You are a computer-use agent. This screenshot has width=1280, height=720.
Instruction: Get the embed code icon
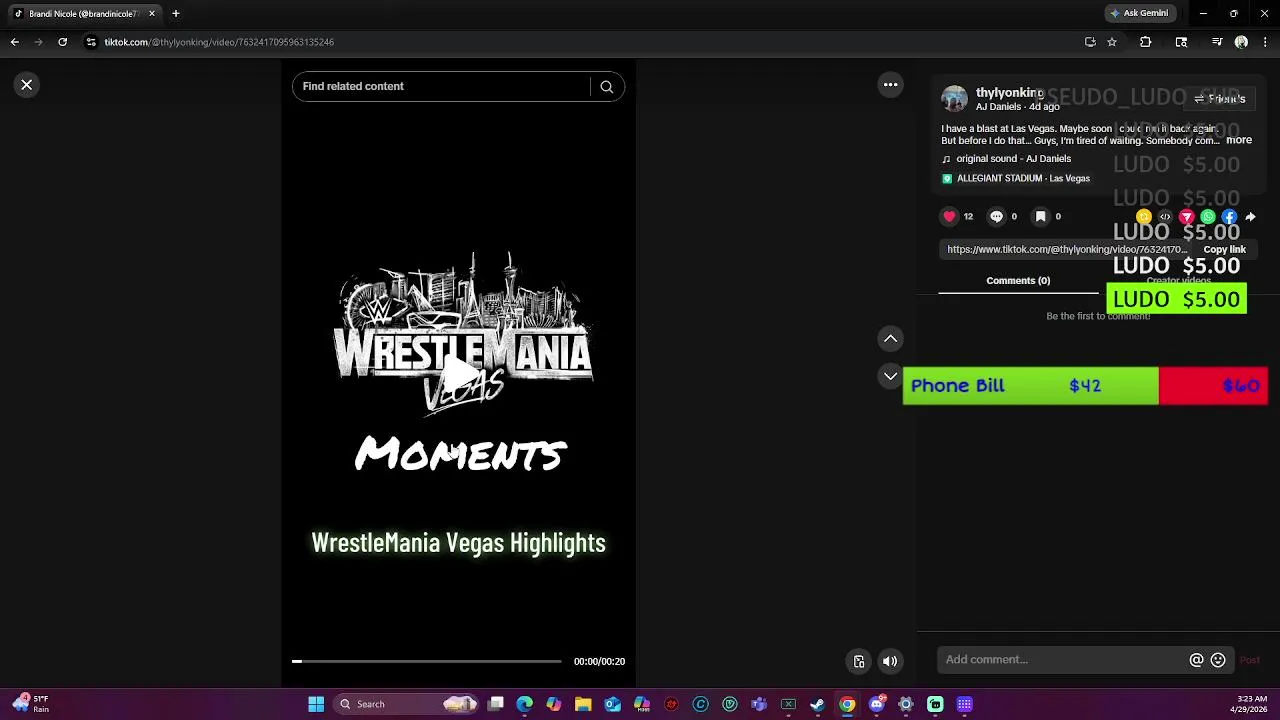point(1165,217)
